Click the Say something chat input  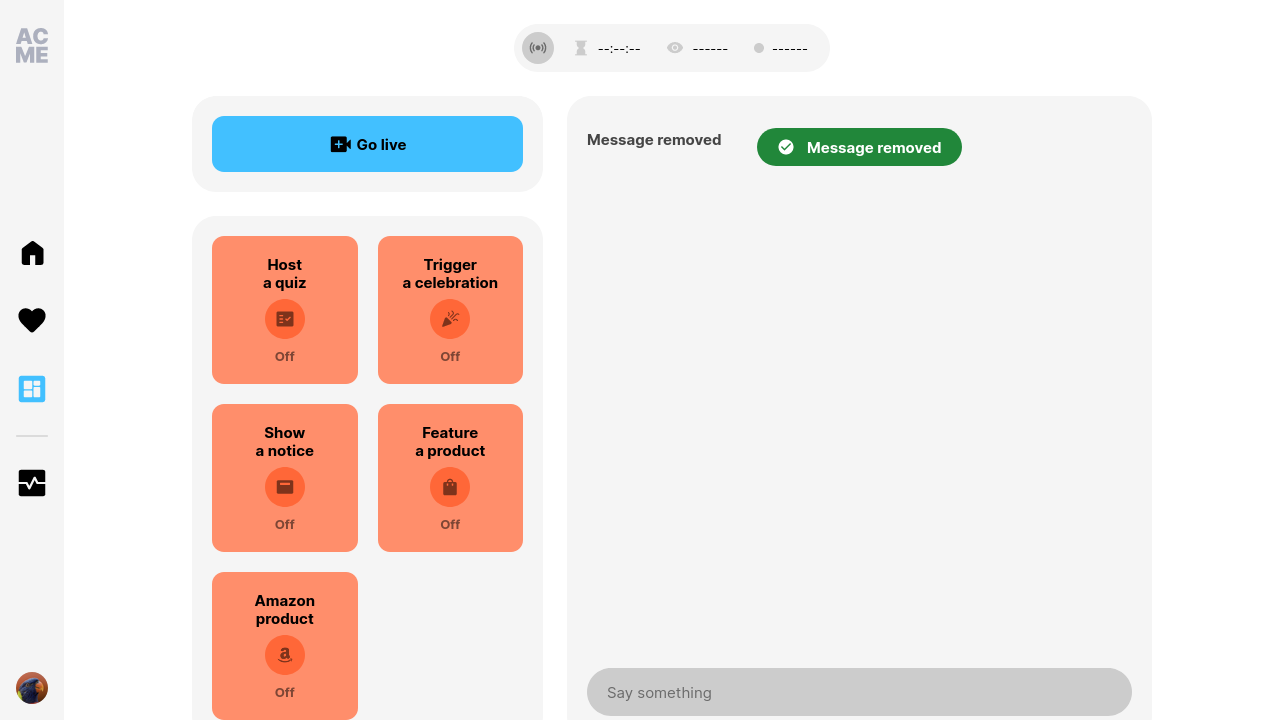[x=859, y=692]
